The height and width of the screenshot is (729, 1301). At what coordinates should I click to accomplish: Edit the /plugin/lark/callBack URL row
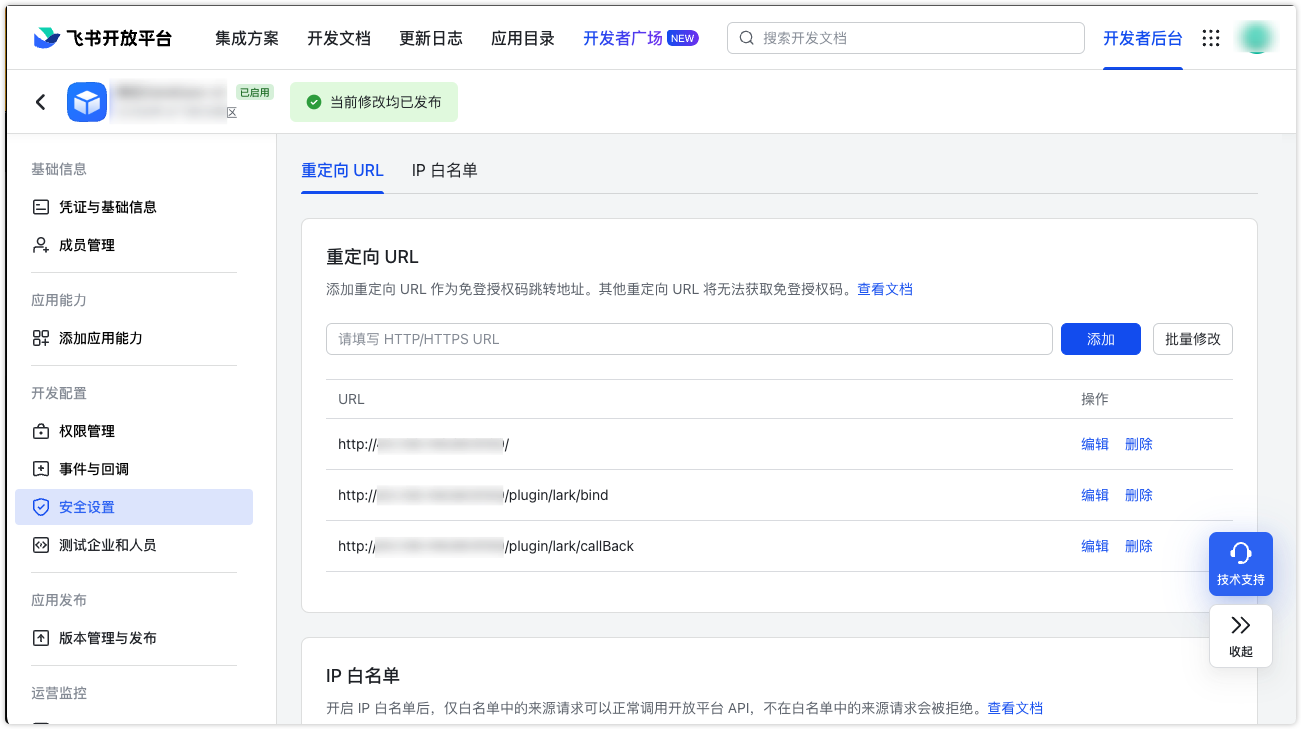(1095, 546)
